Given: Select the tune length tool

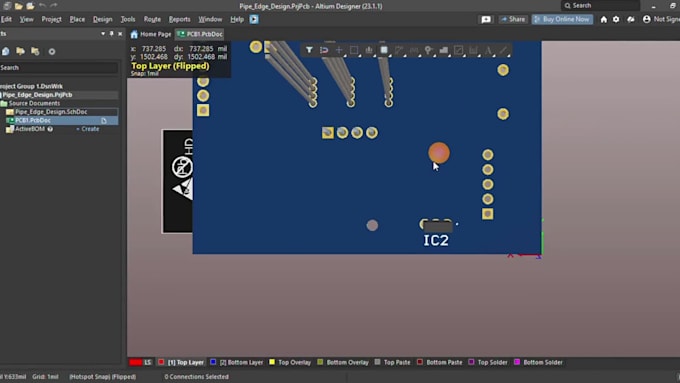Looking at the screenshot, I should click(414, 50).
